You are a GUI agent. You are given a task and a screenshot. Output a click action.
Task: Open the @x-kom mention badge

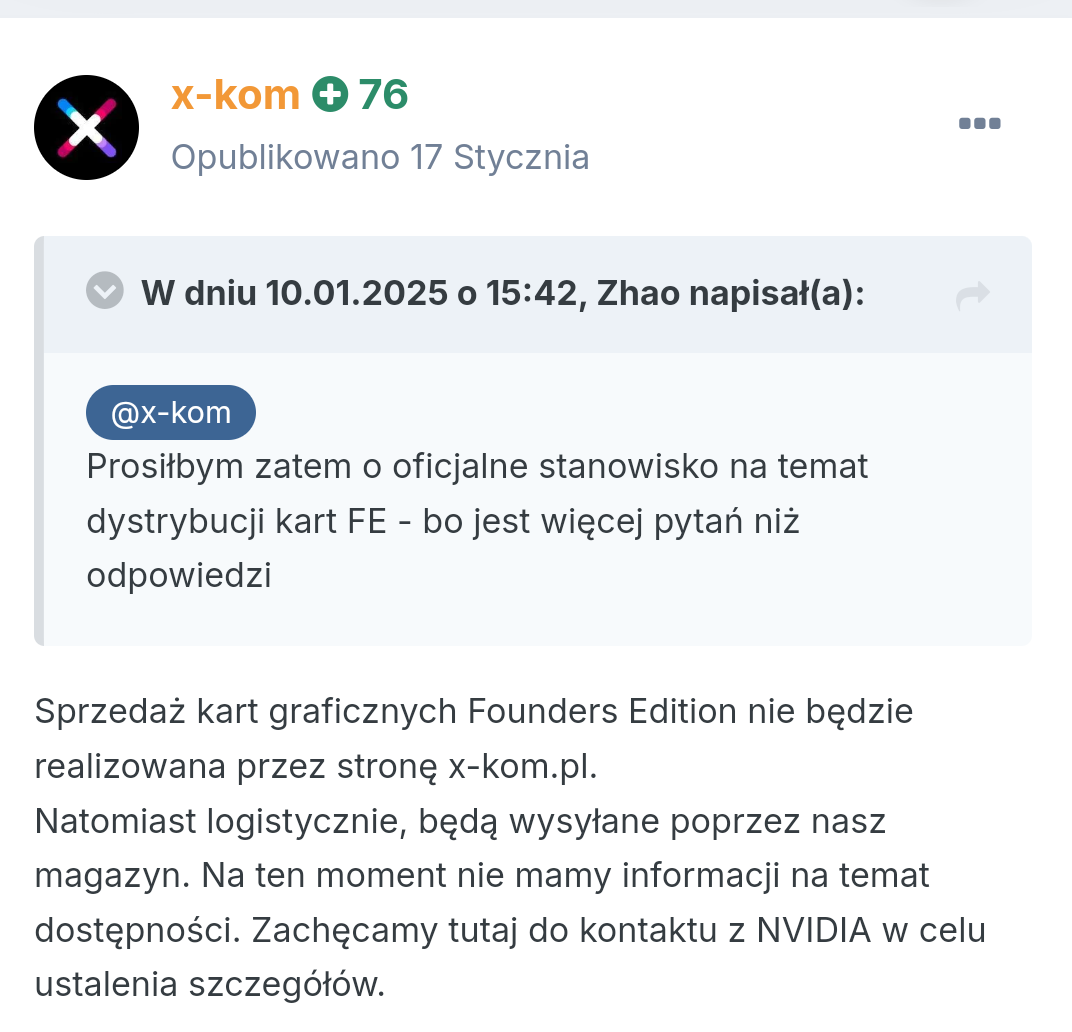pyautogui.click(x=170, y=412)
